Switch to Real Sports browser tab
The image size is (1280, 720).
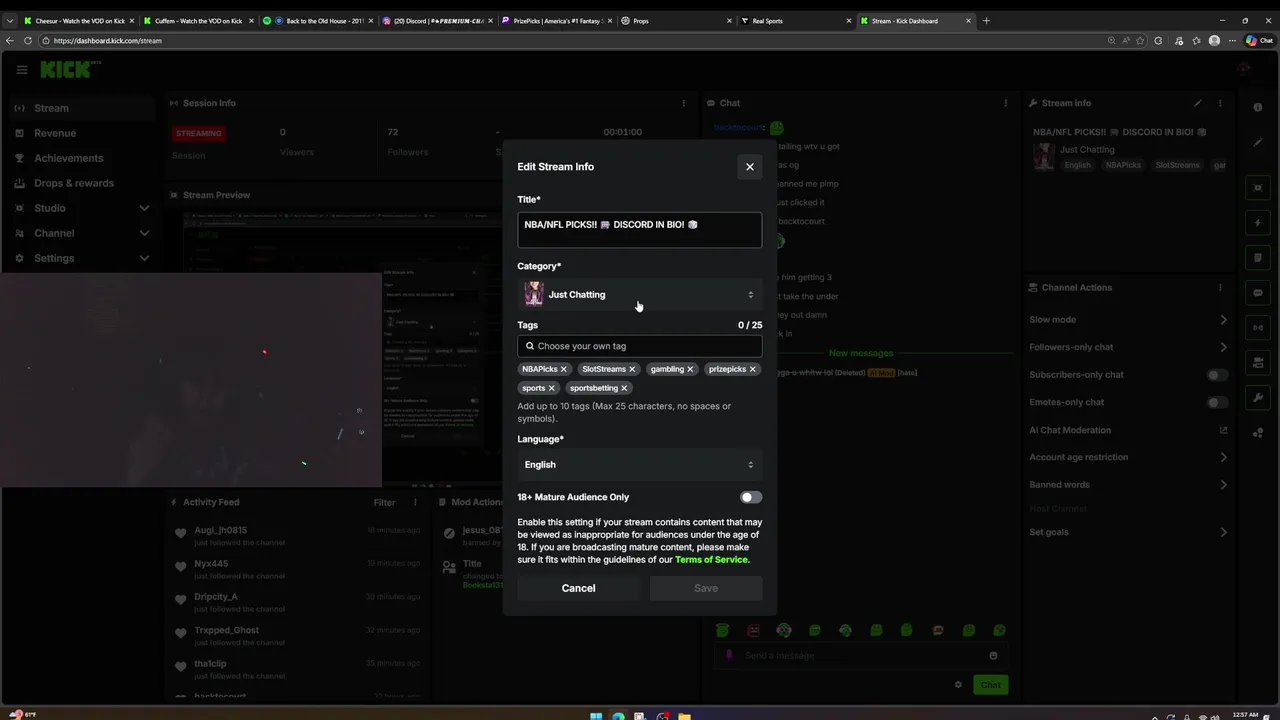coord(795,21)
